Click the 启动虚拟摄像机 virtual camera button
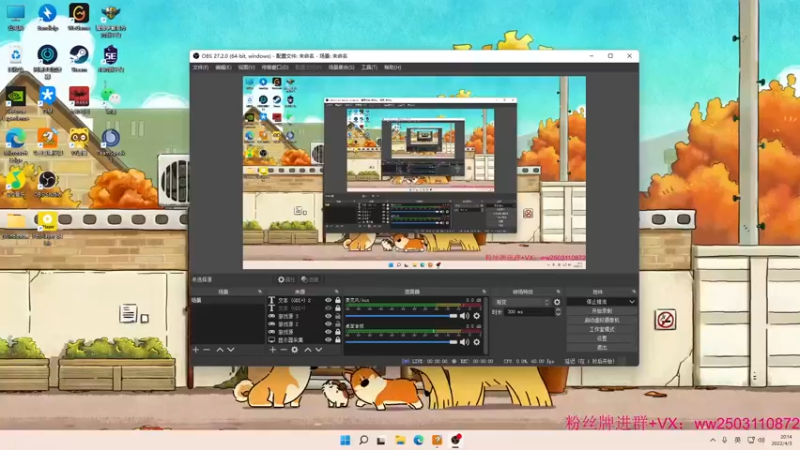 (602, 320)
